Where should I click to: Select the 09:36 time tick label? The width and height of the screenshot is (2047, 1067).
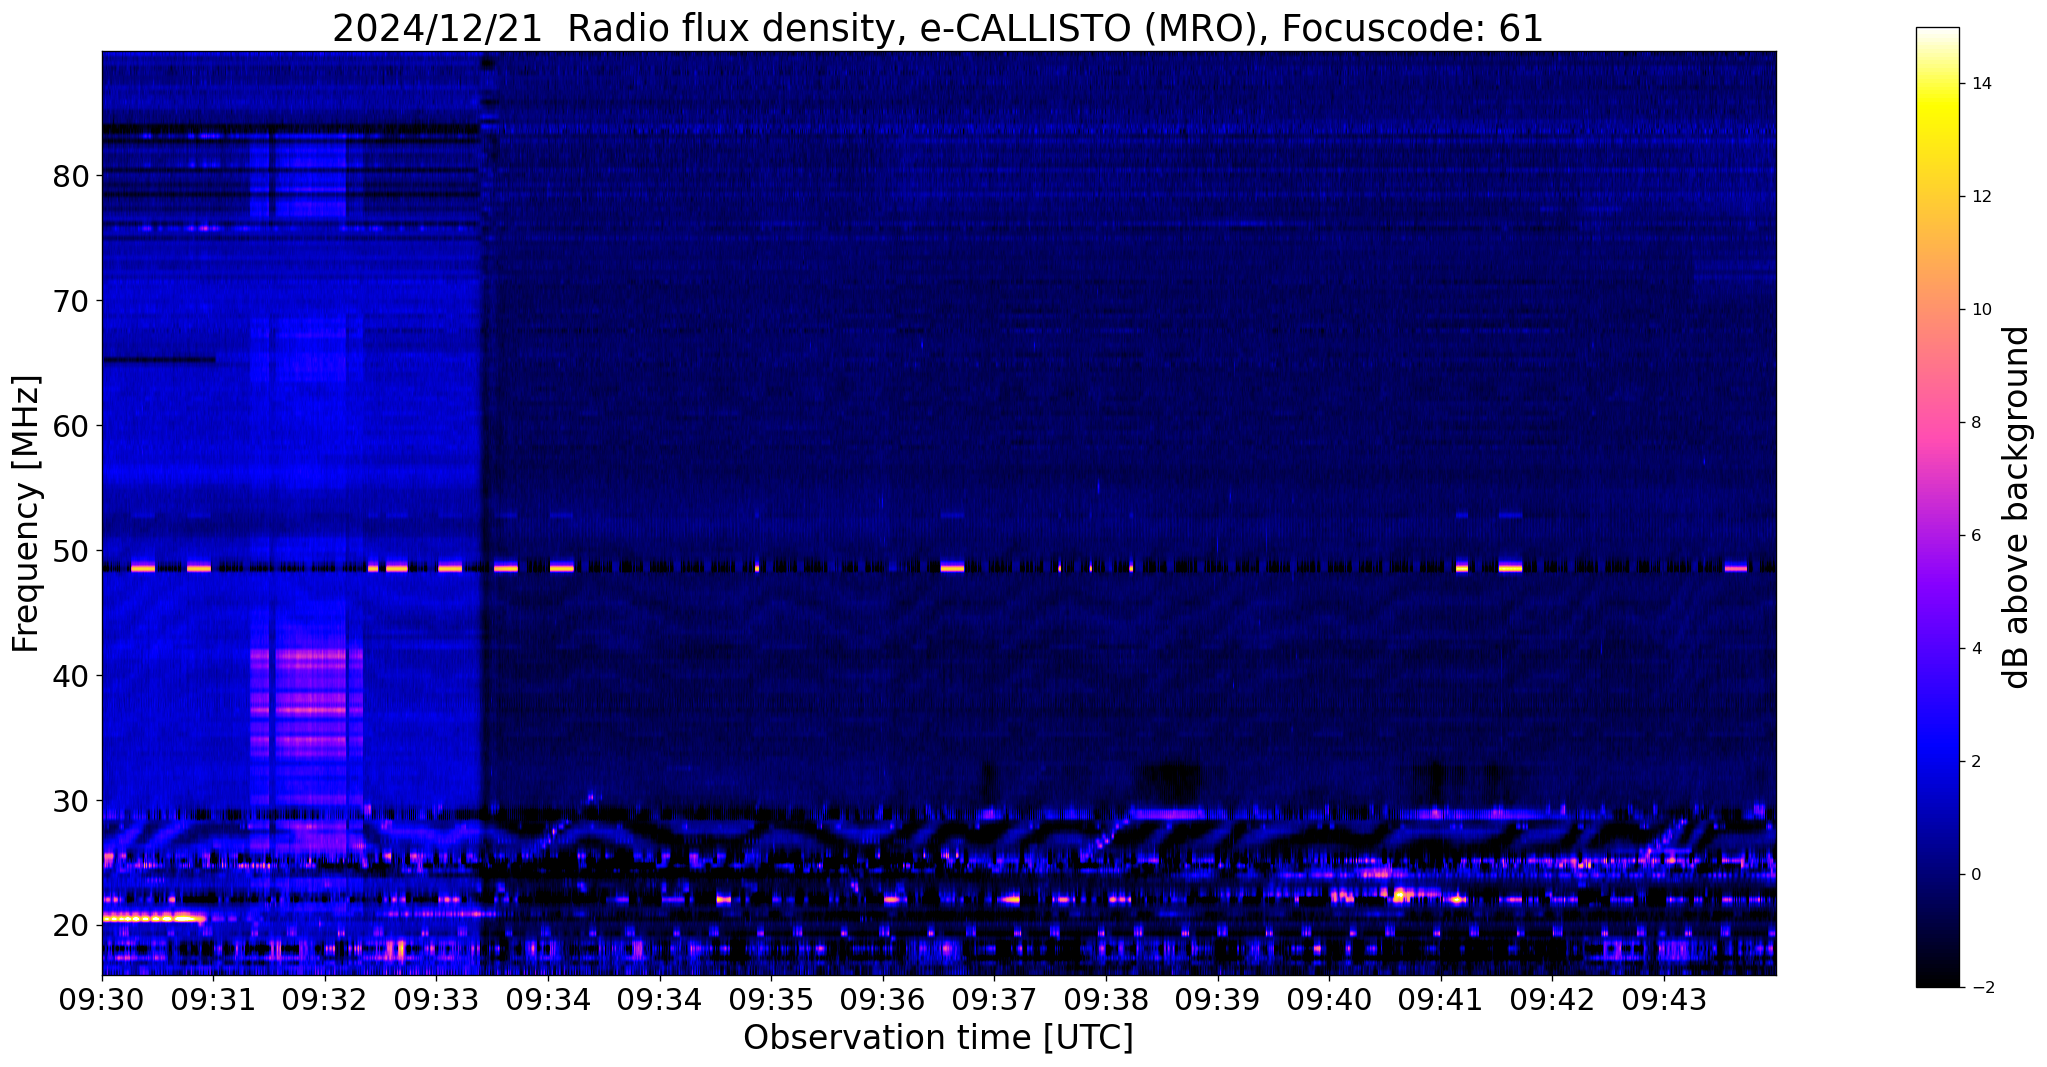[x=883, y=999]
